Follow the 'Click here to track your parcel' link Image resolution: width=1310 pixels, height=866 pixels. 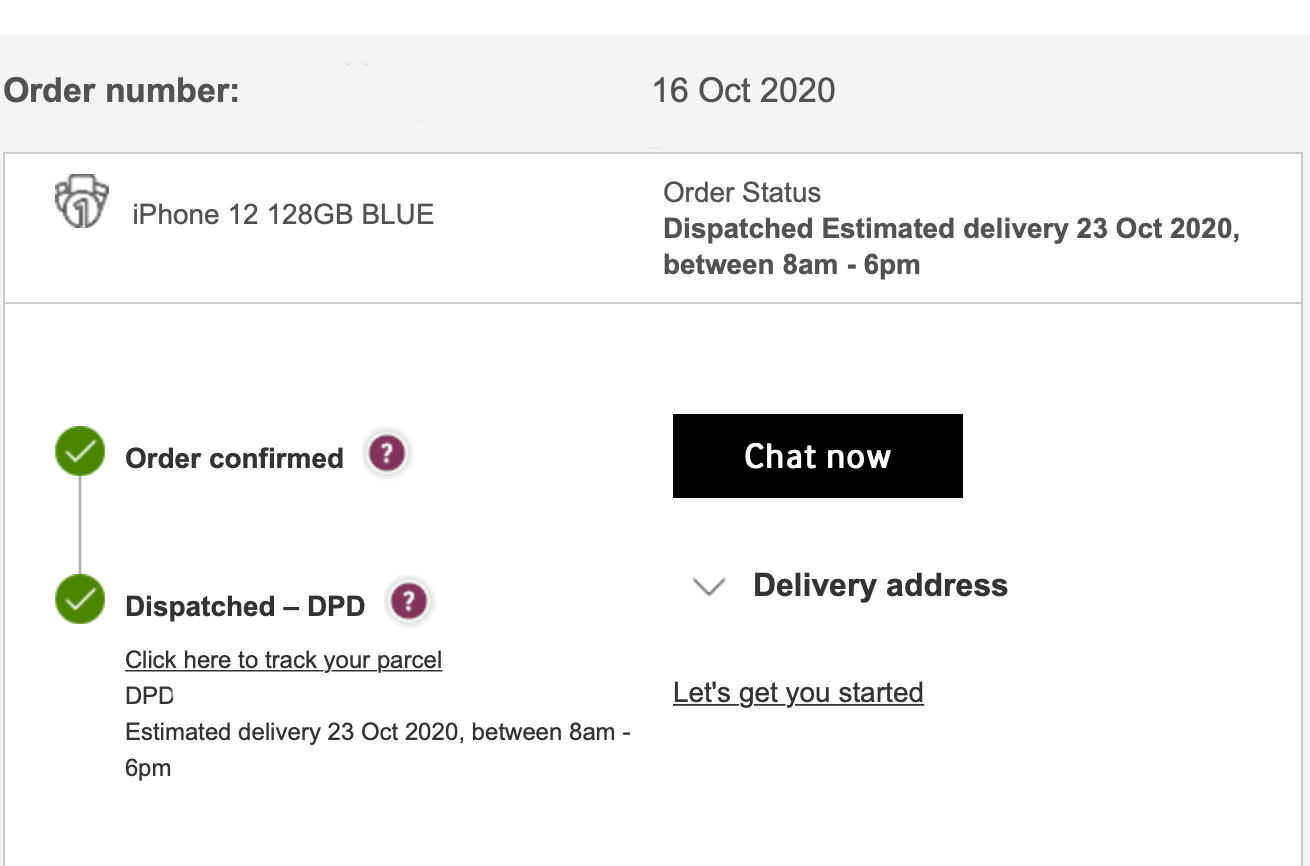tap(283, 660)
